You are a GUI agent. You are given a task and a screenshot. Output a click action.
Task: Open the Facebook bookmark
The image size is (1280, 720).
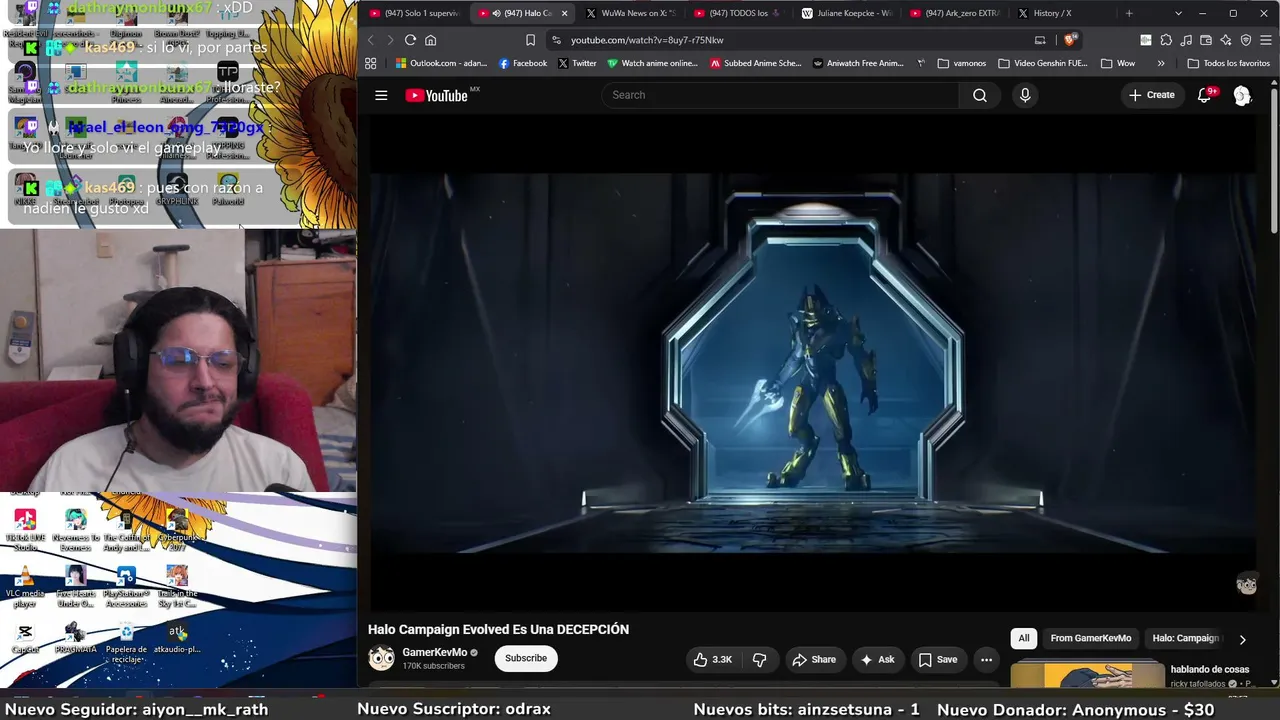click(523, 63)
